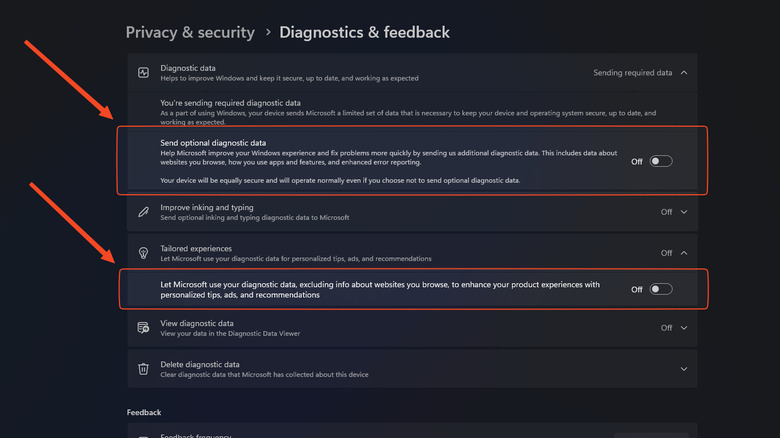Click the Tailored experiences lightbulb icon

143,253
